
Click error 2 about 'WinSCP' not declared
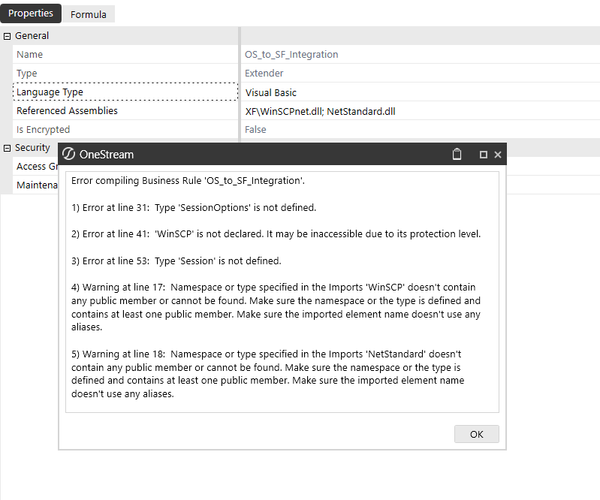pos(276,234)
